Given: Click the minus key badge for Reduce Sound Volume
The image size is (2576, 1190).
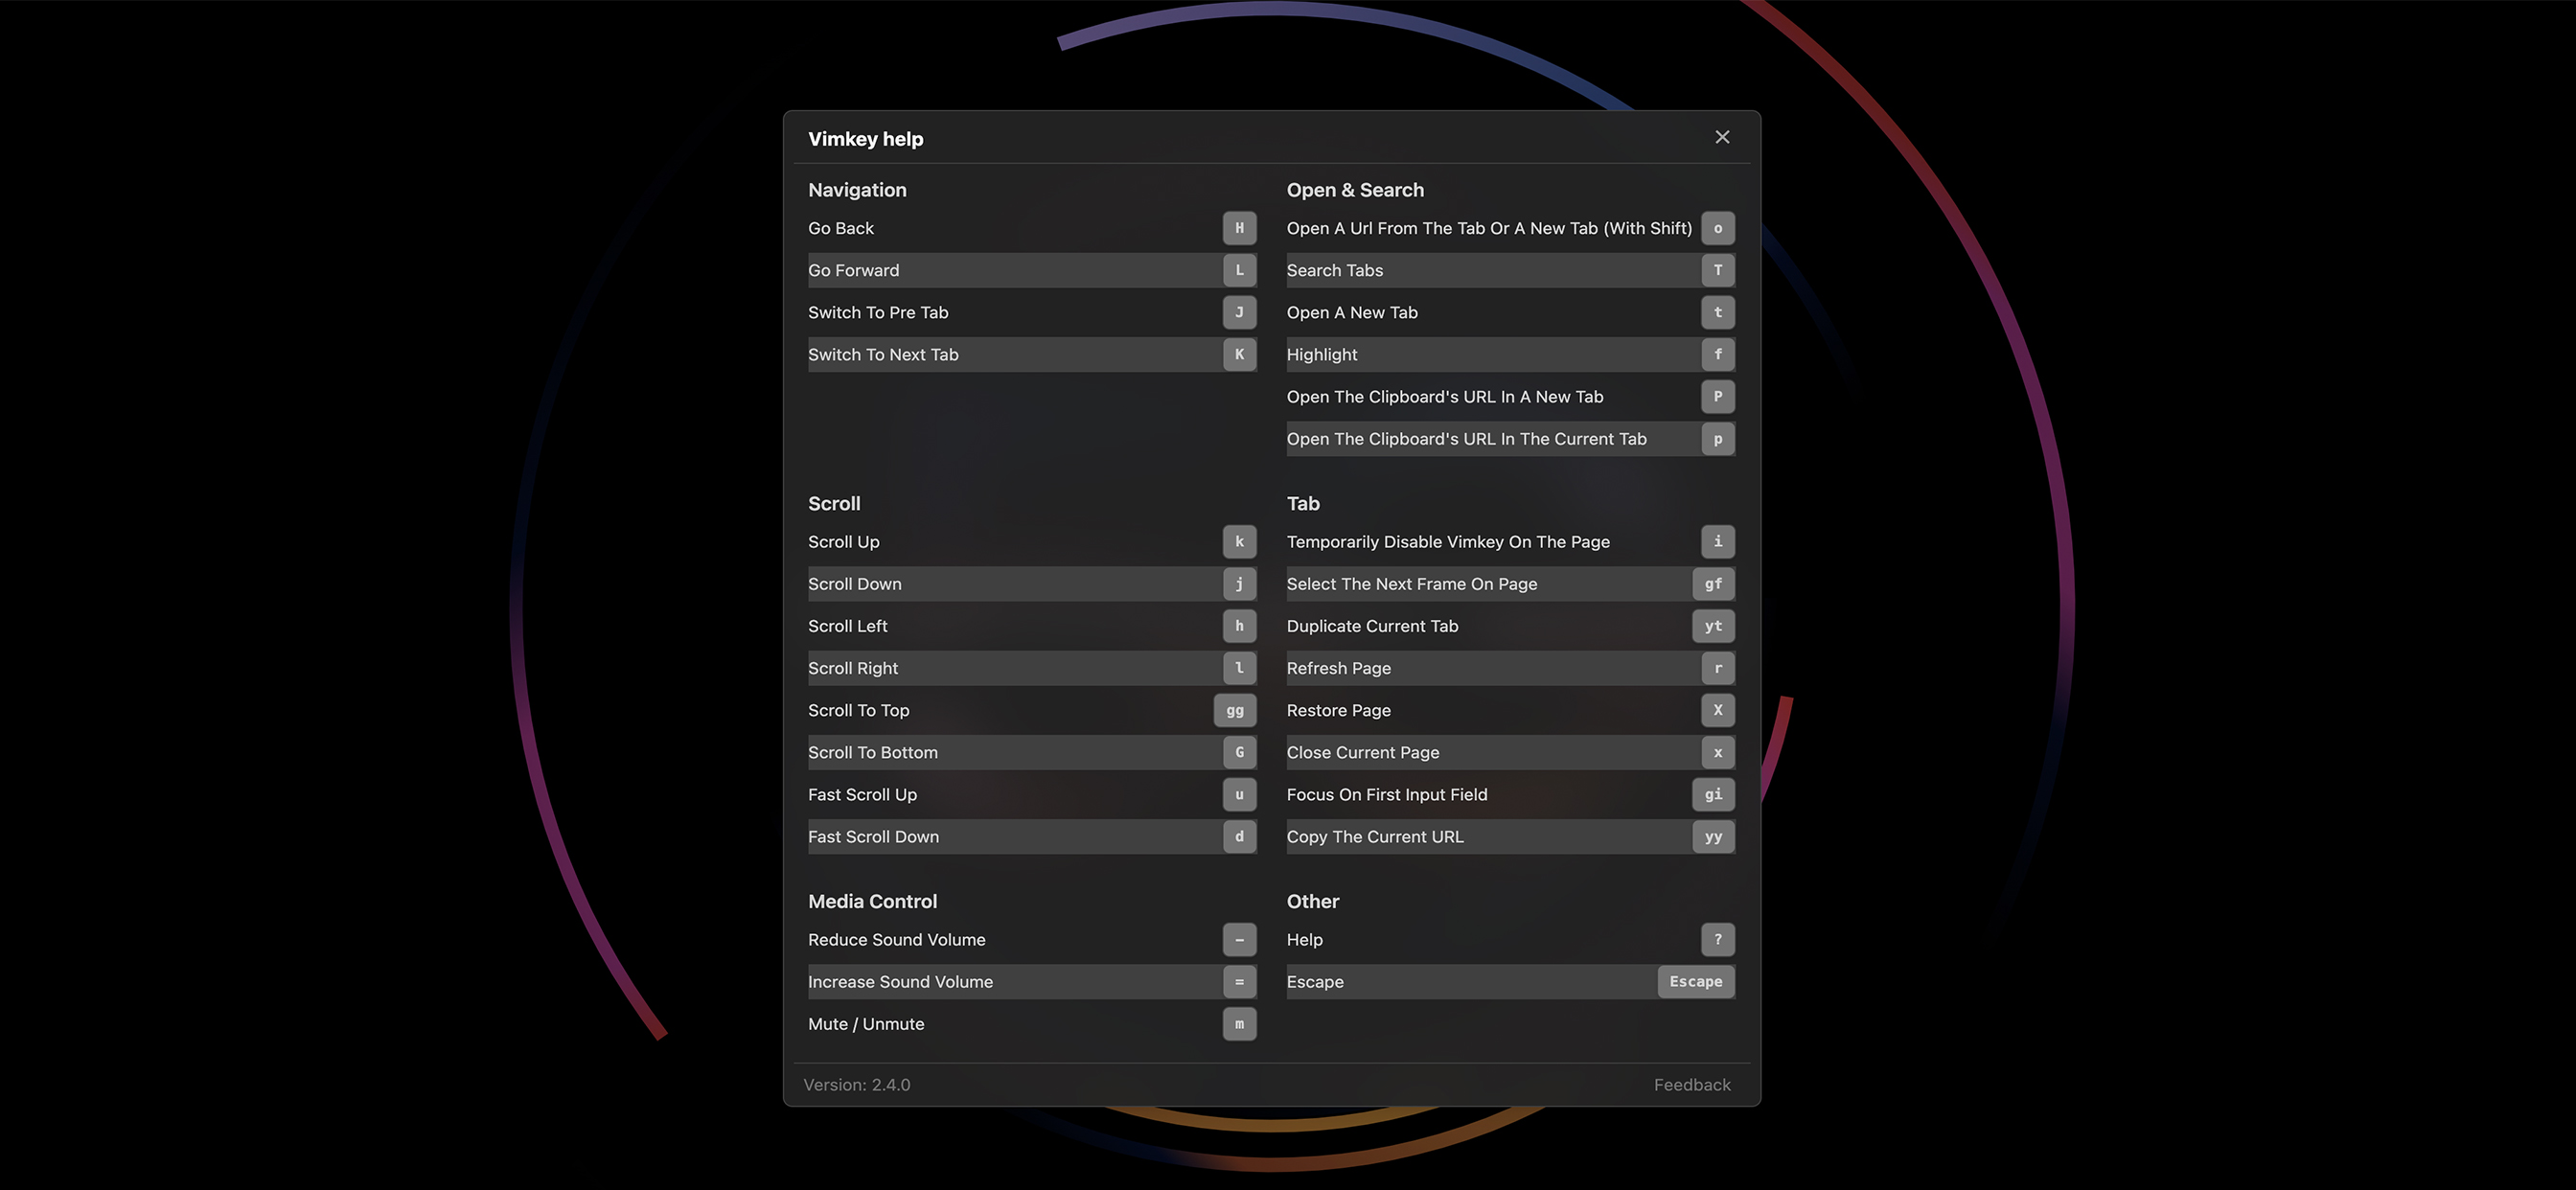Looking at the screenshot, I should 1239,939.
